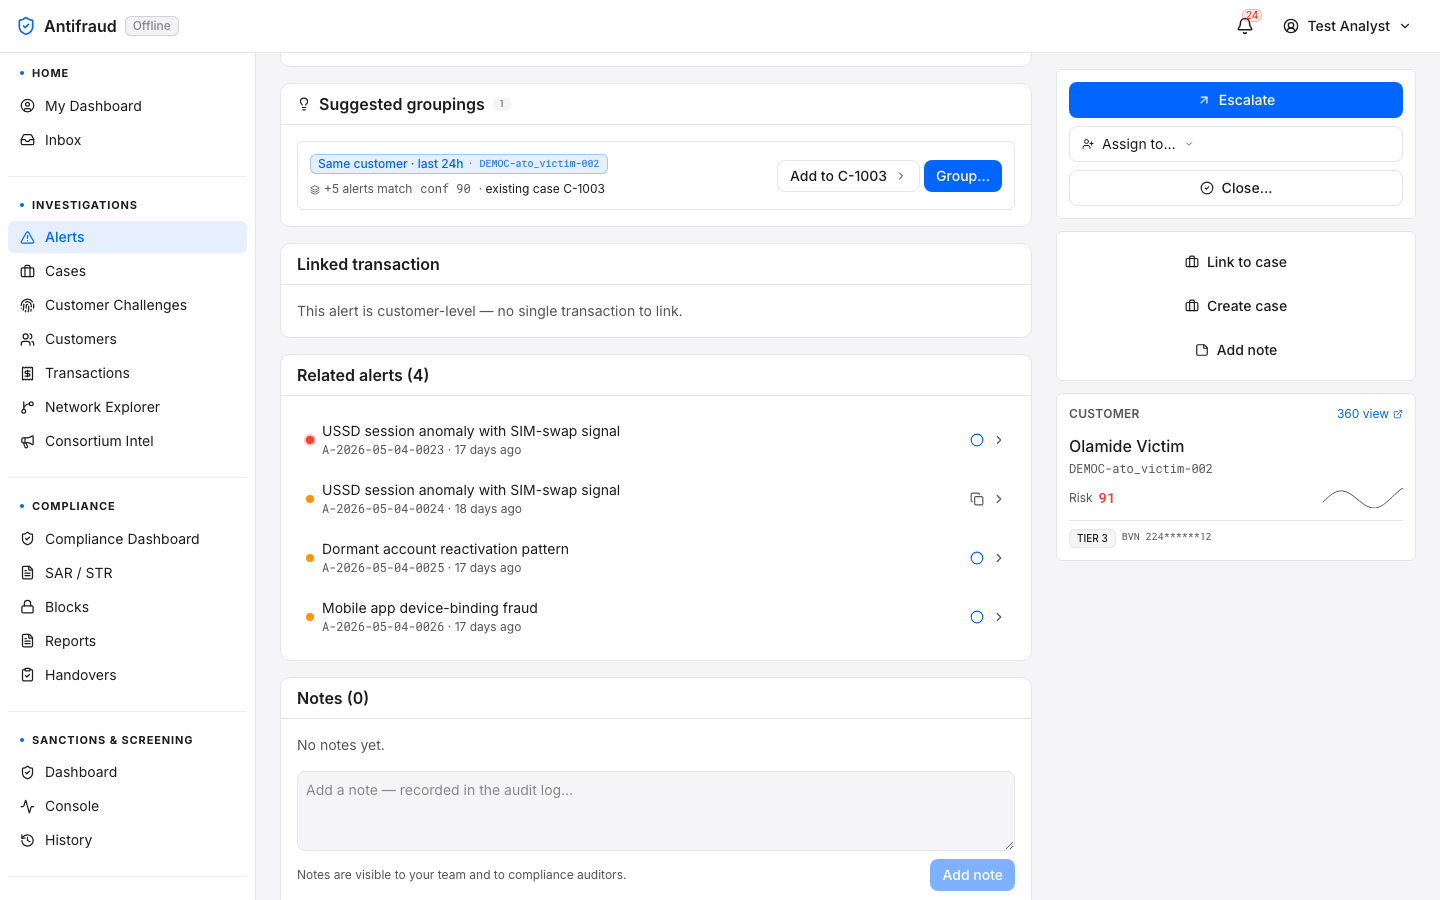Open the Assign to... dropdown
Screen dimensions: 1440x900
(x=1236, y=144)
